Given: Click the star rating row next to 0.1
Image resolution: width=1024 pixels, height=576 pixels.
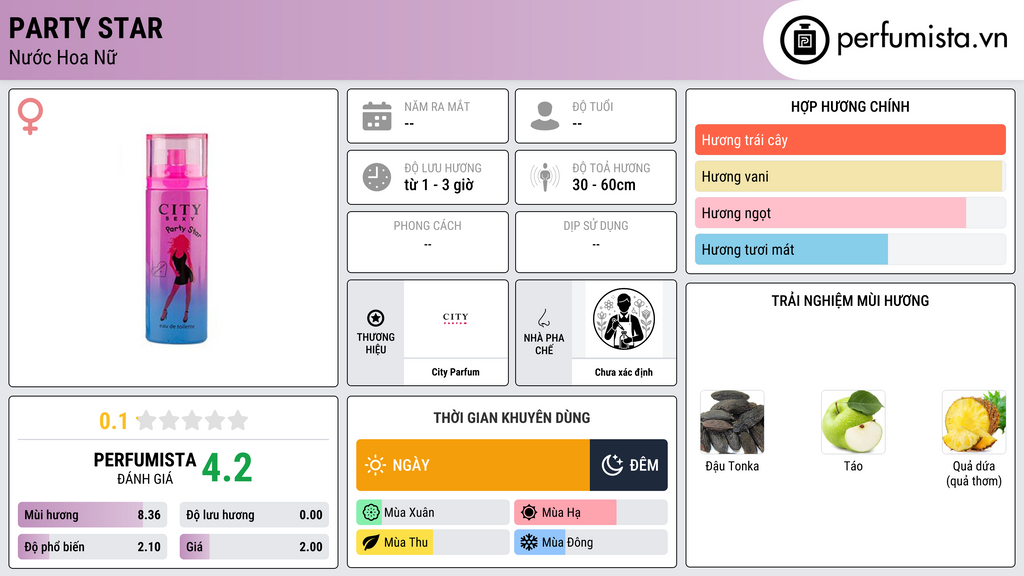Looking at the screenshot, I should coord(192,420).
